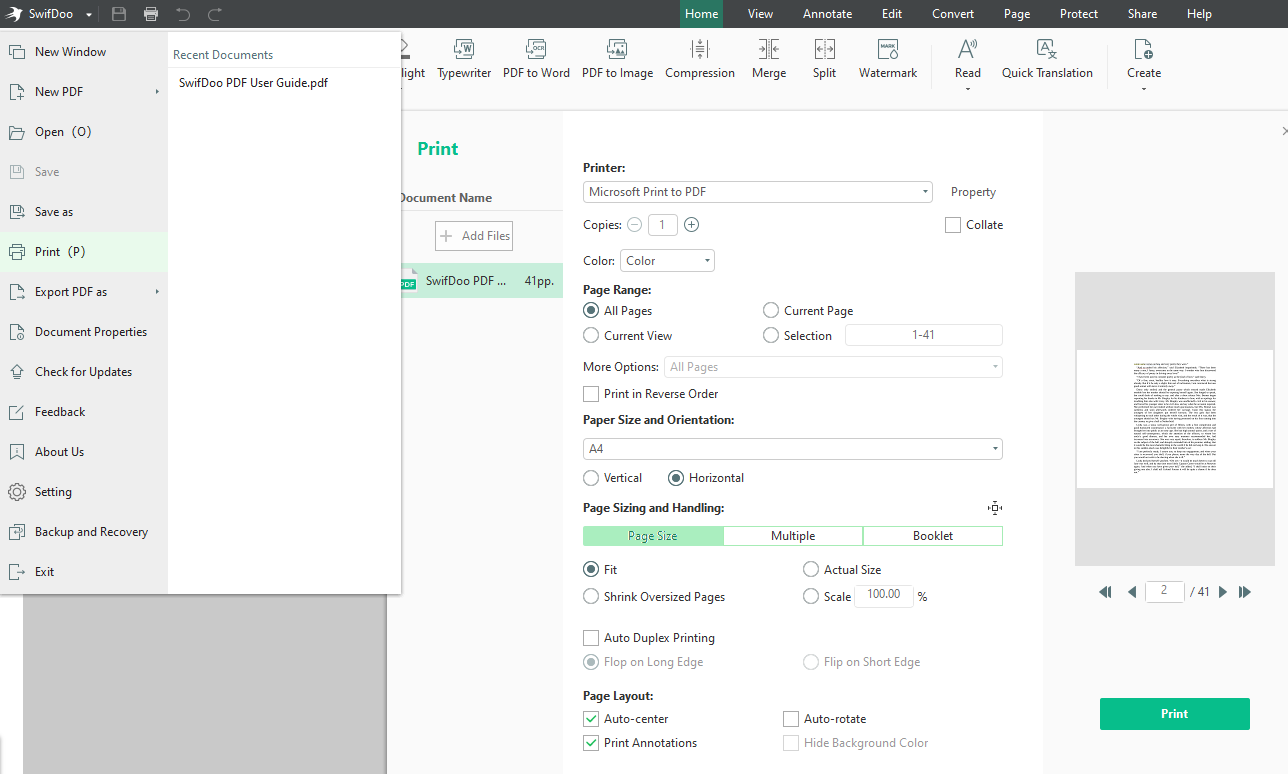Click the Setting gear menu entry
The height and width of the screenshot is (774, 1288).
coord(84,492)
